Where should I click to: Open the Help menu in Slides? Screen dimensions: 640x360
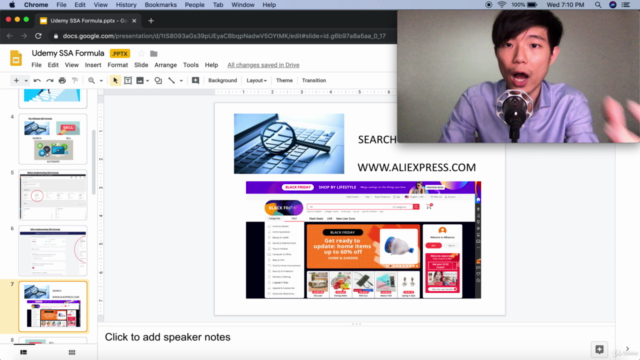pyautogui.click(x=211, y=65)
